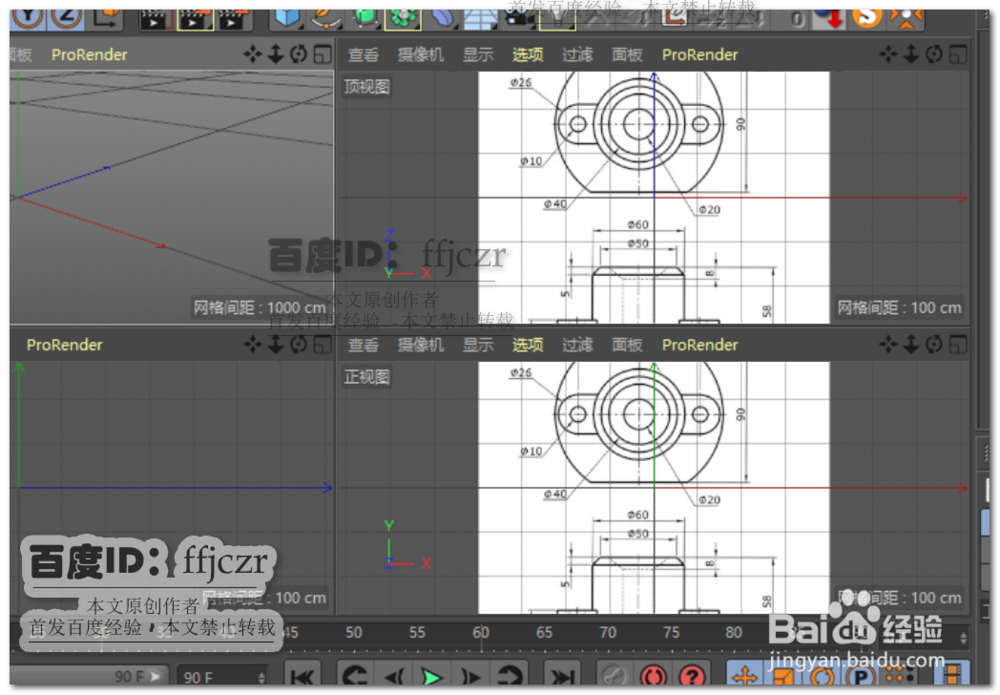Jump to next keyframe

click(x=510, y=676)
